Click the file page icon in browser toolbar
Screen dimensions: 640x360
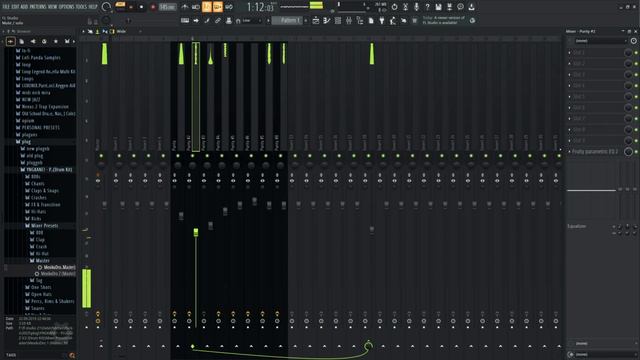[22, 41]
